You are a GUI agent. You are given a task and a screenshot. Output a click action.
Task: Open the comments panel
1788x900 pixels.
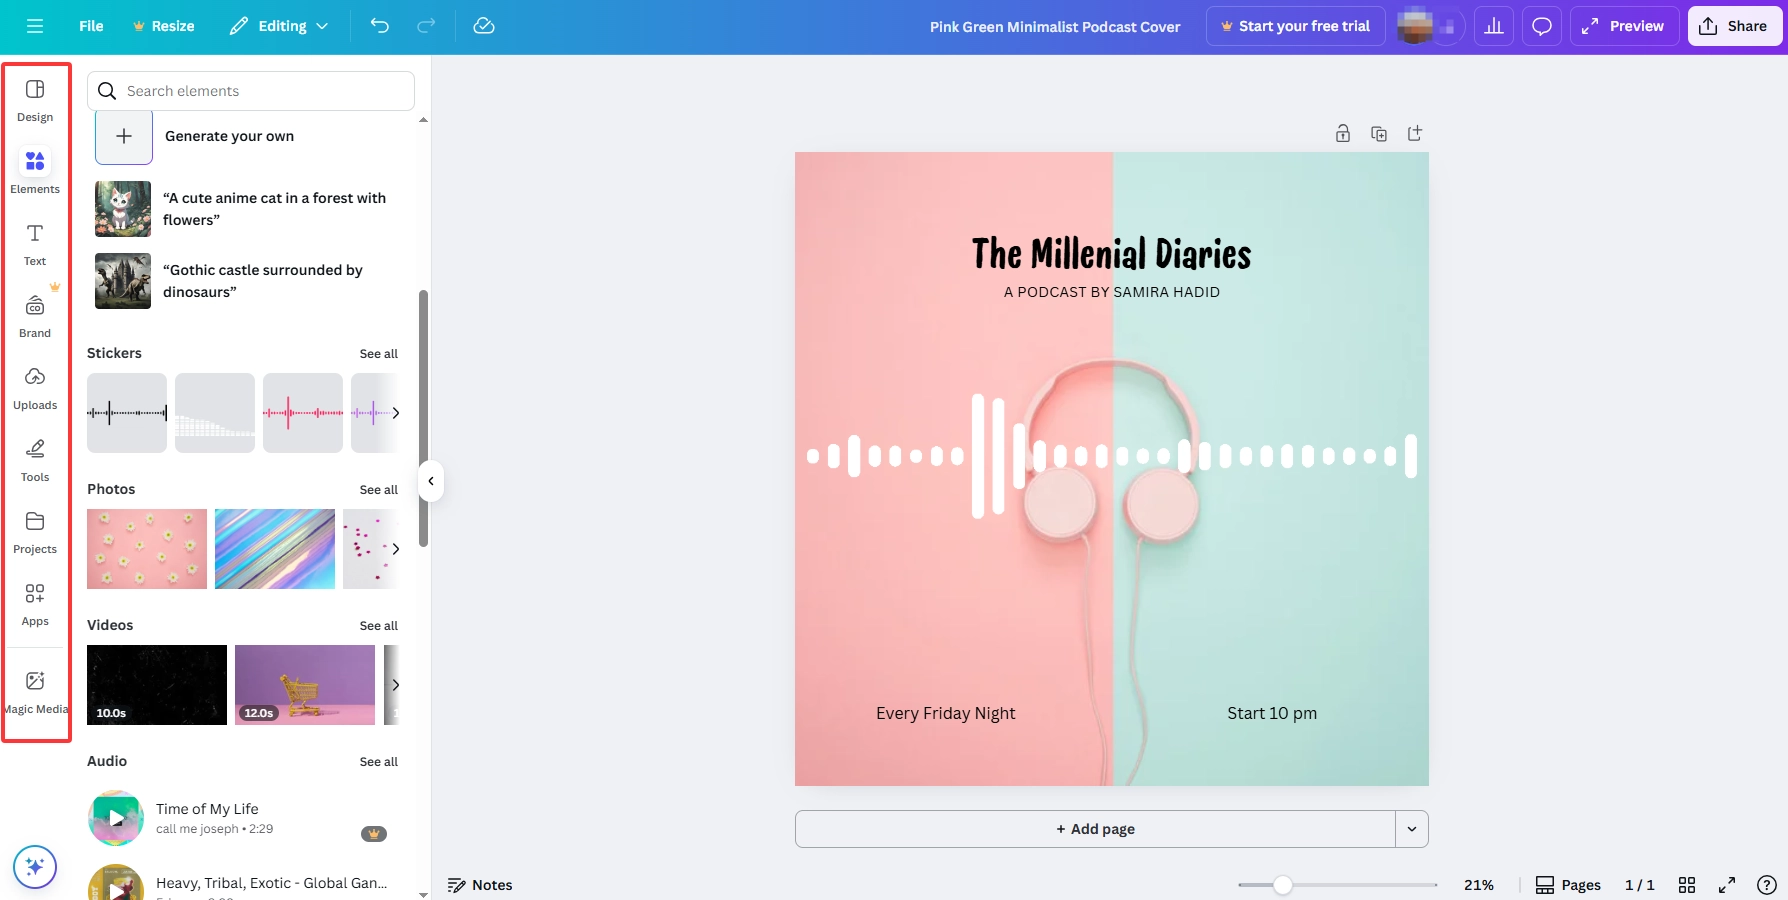(1541, 26)
